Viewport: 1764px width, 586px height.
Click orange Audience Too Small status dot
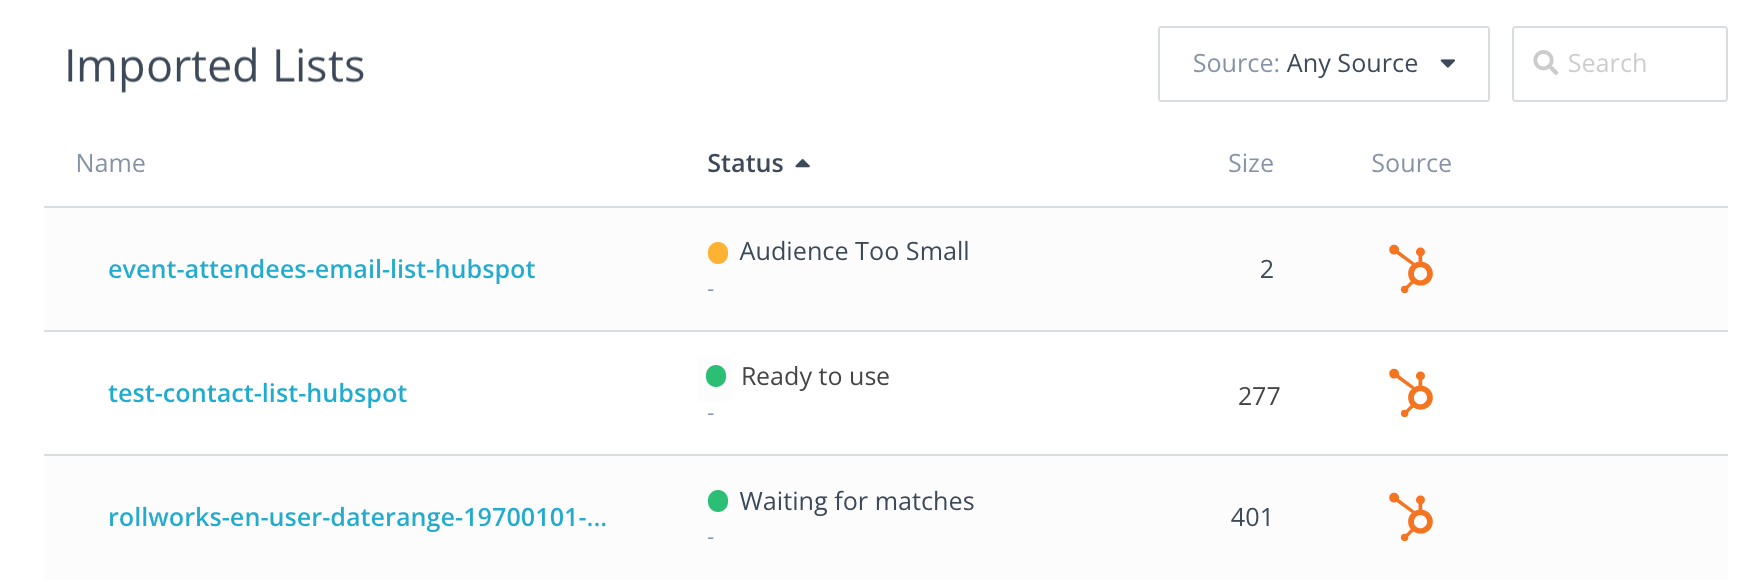pyautogui.click(x=717, y=253)
